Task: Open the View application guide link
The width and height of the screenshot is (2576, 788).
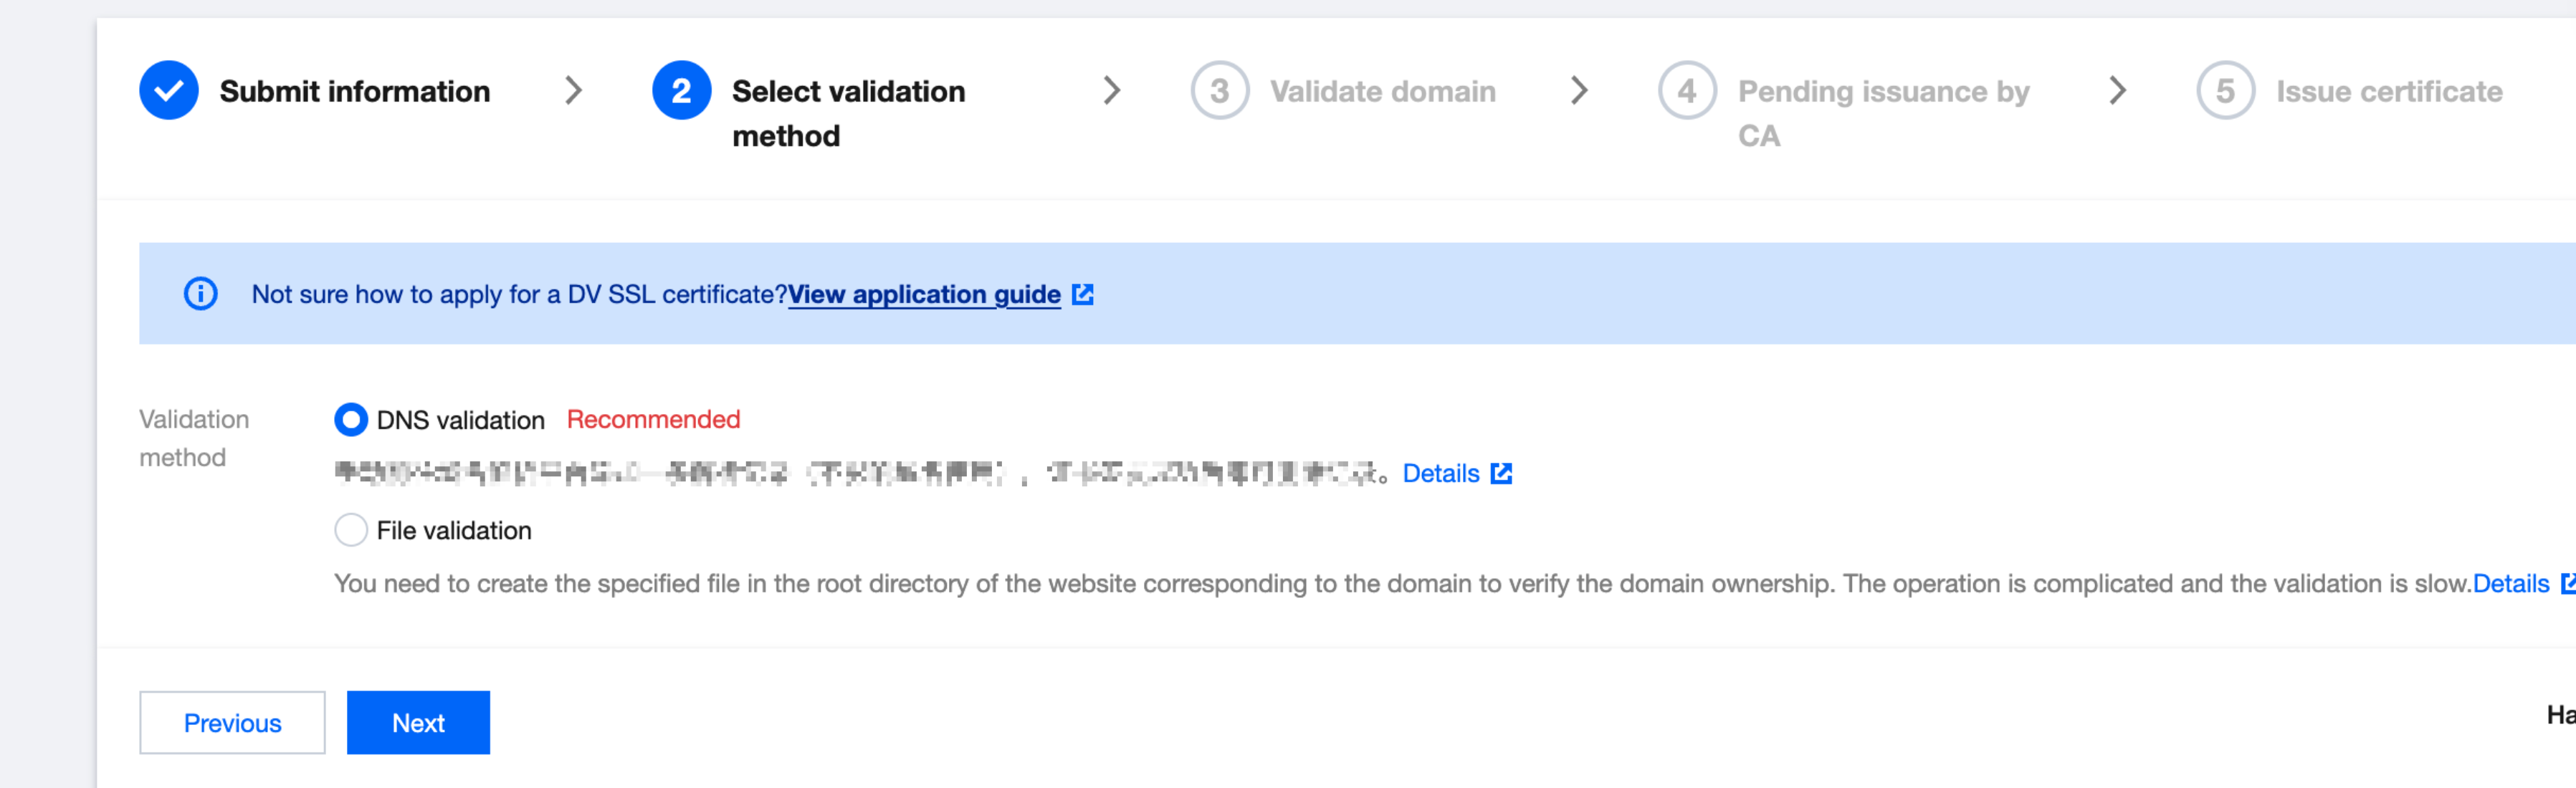Action: click(x=924, y=294)
